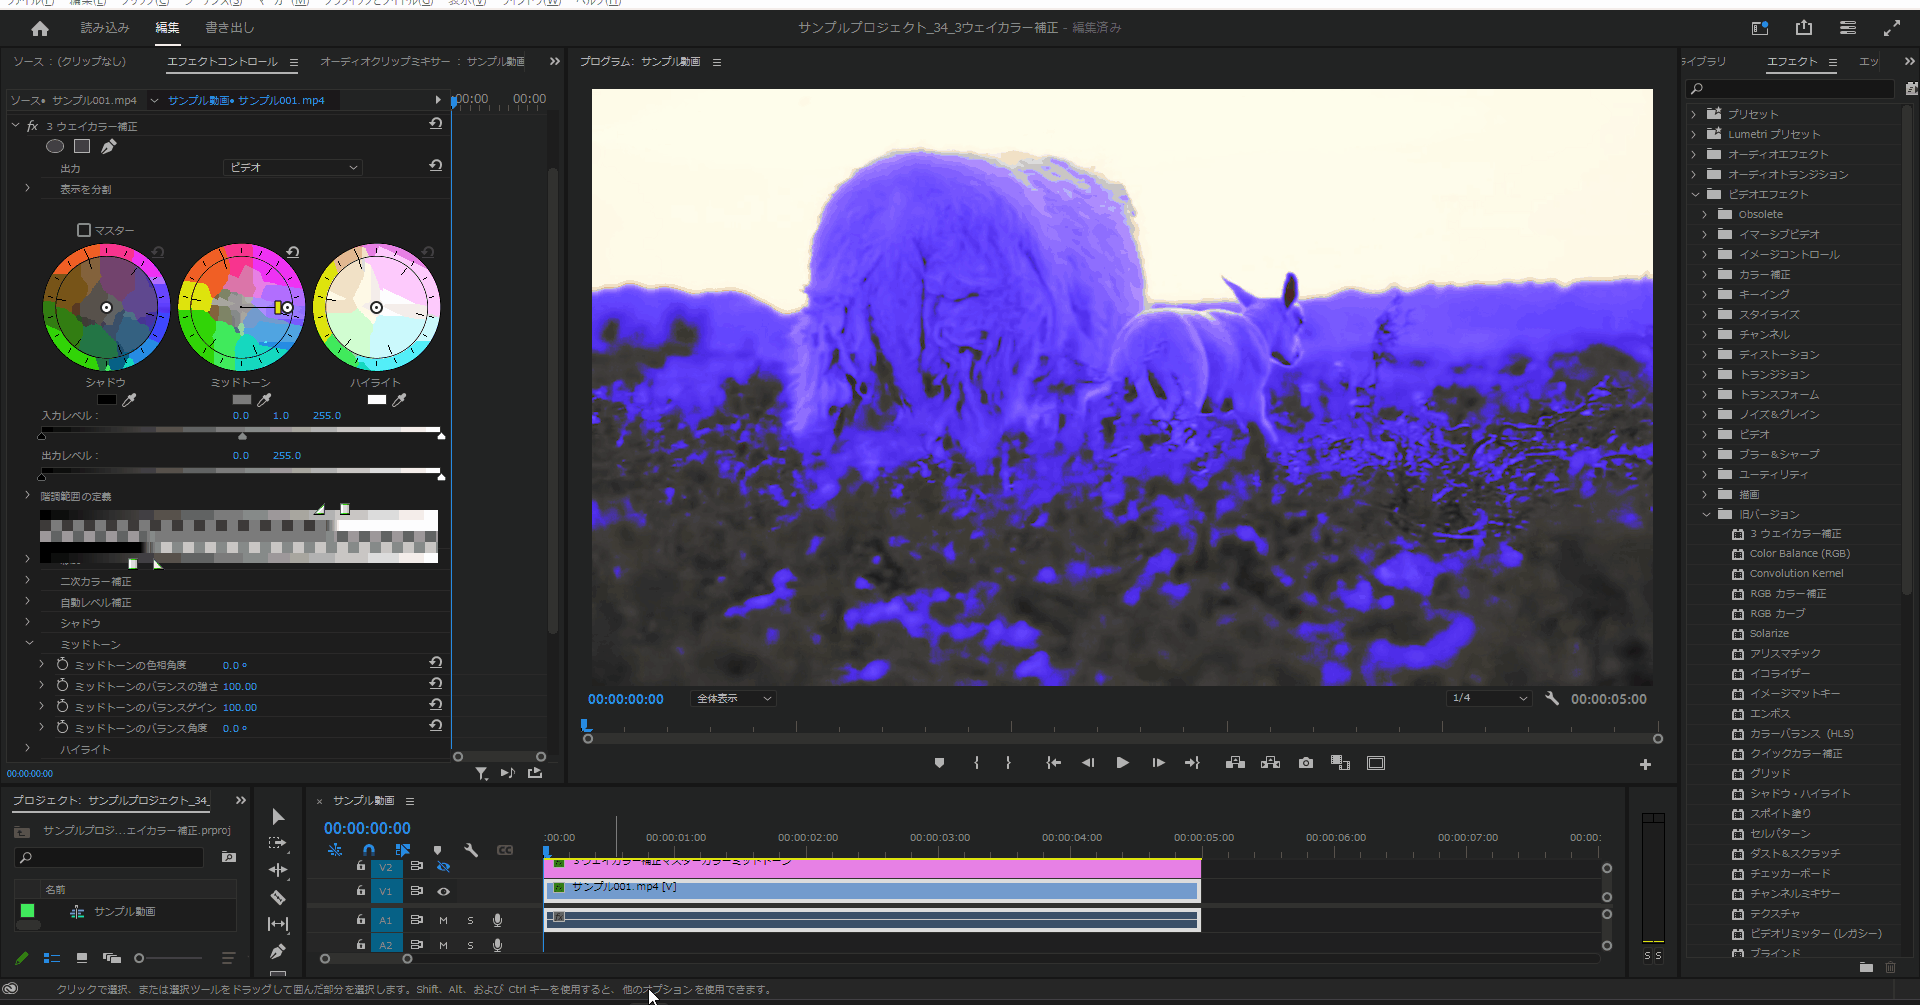Open the 出力 ビデオ dropdown

292,167
